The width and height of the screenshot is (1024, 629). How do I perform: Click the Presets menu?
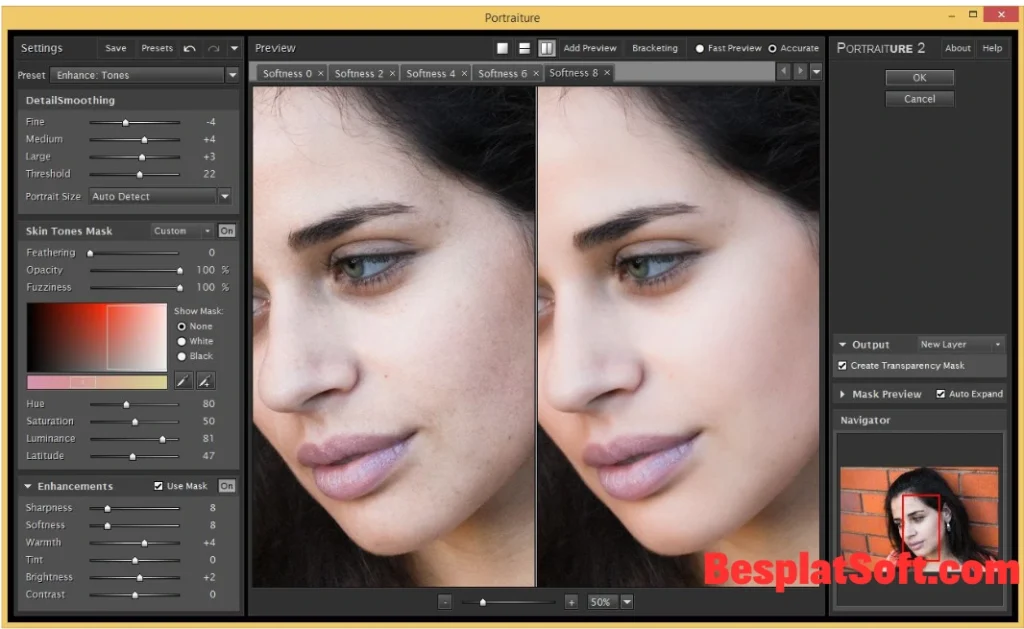pos(156,47)
